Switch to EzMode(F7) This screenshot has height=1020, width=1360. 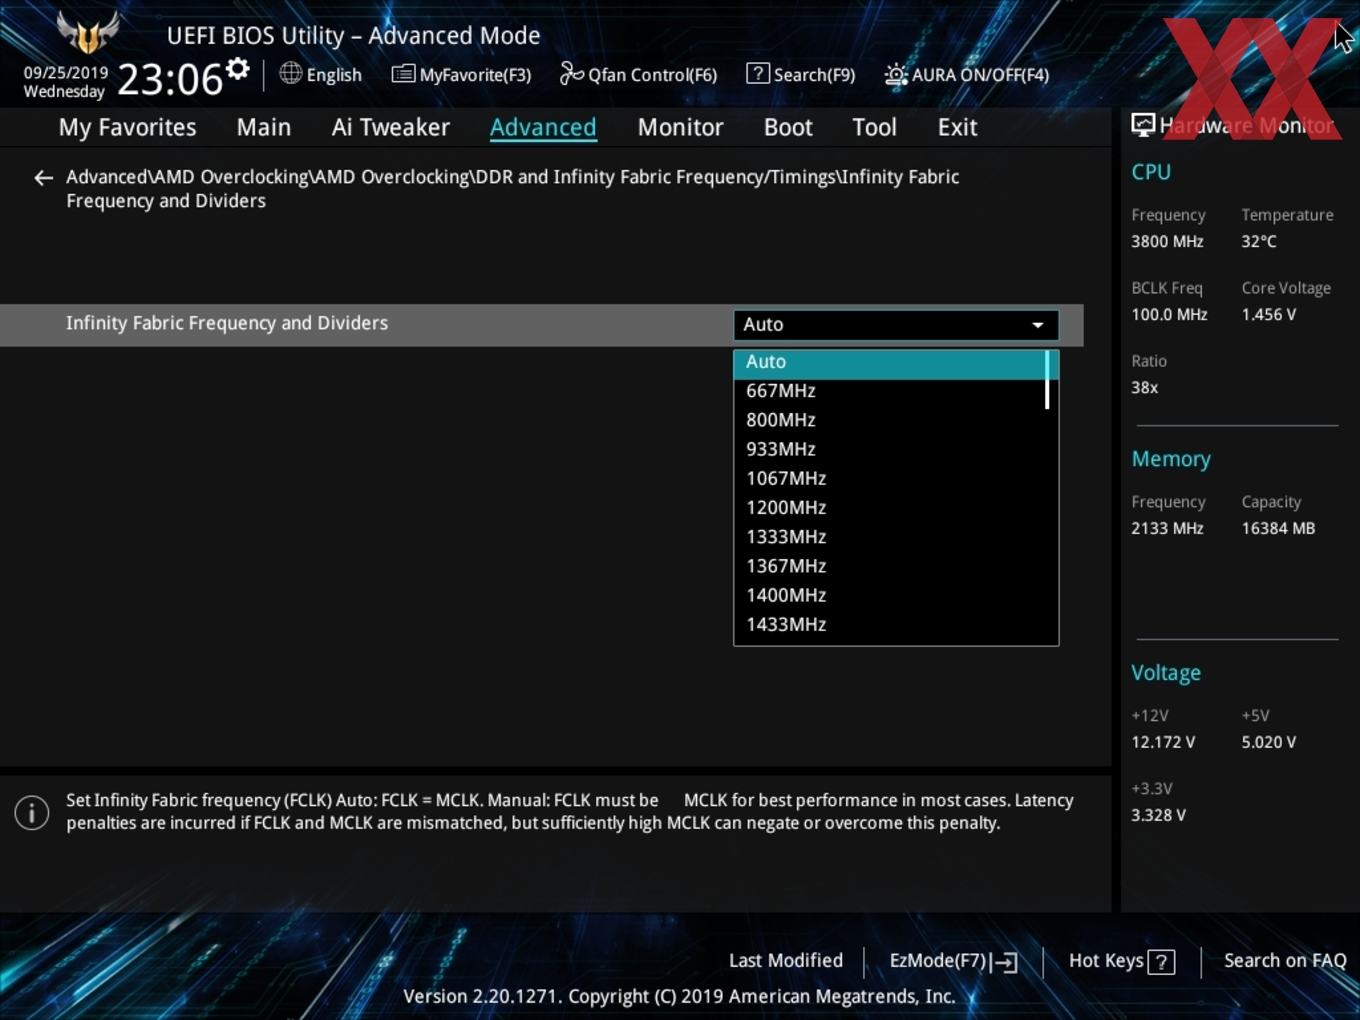point(954,961)
